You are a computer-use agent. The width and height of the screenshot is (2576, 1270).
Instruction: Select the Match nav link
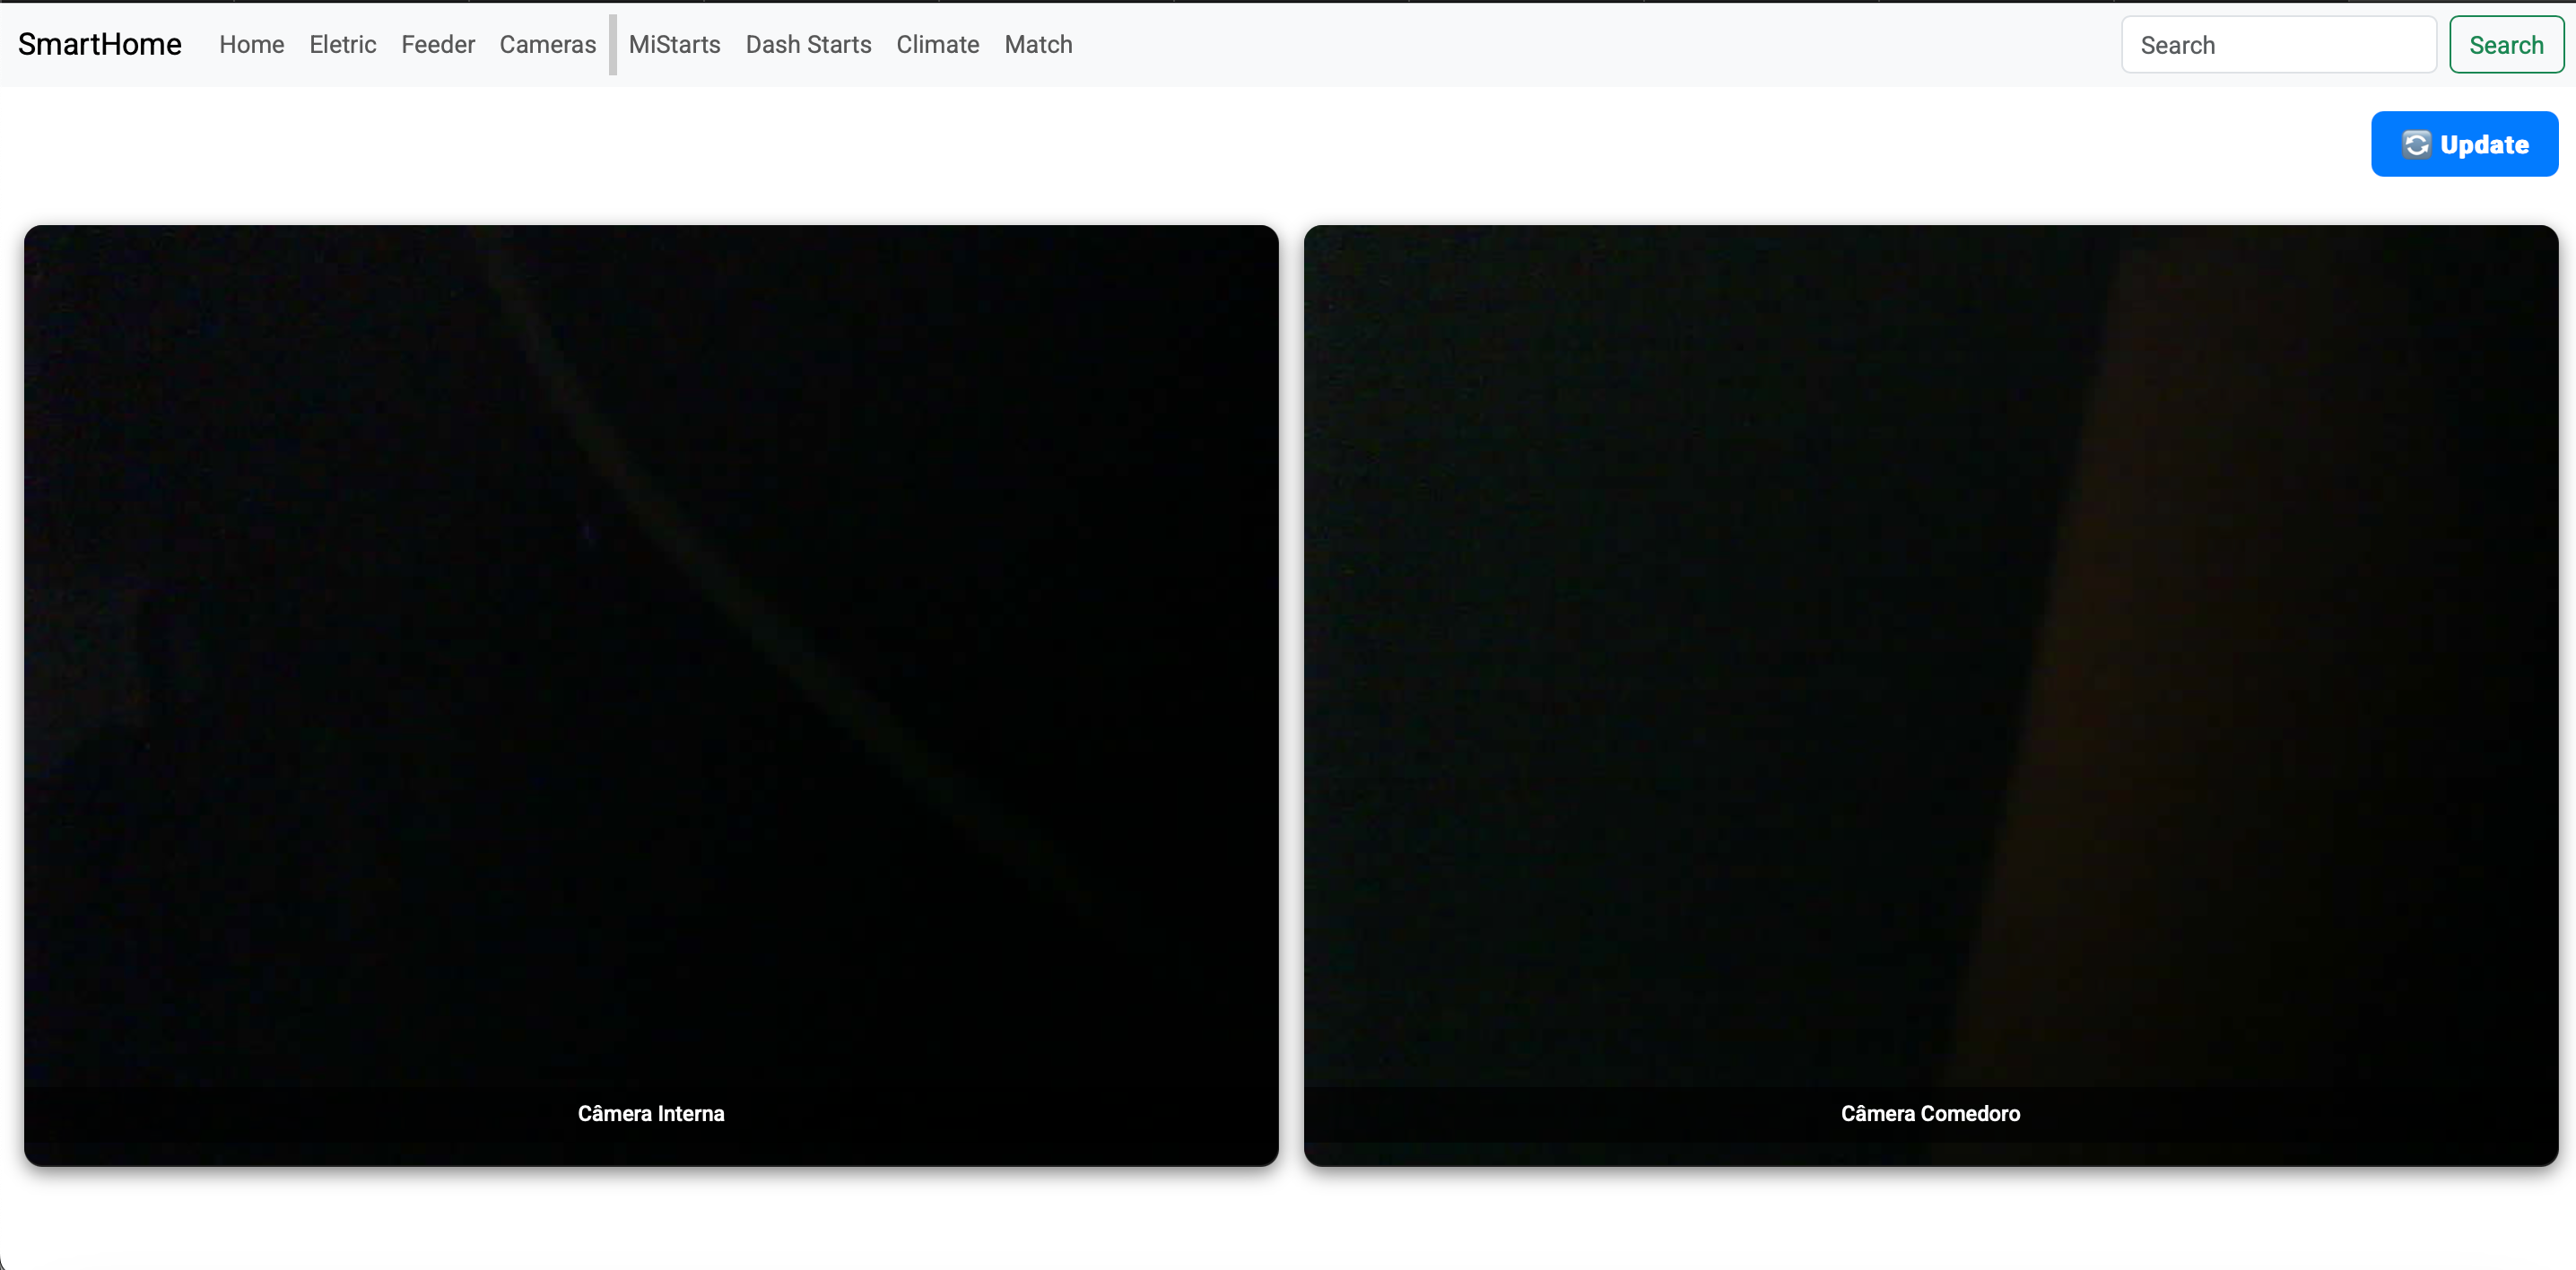[x=1039, y=44]
